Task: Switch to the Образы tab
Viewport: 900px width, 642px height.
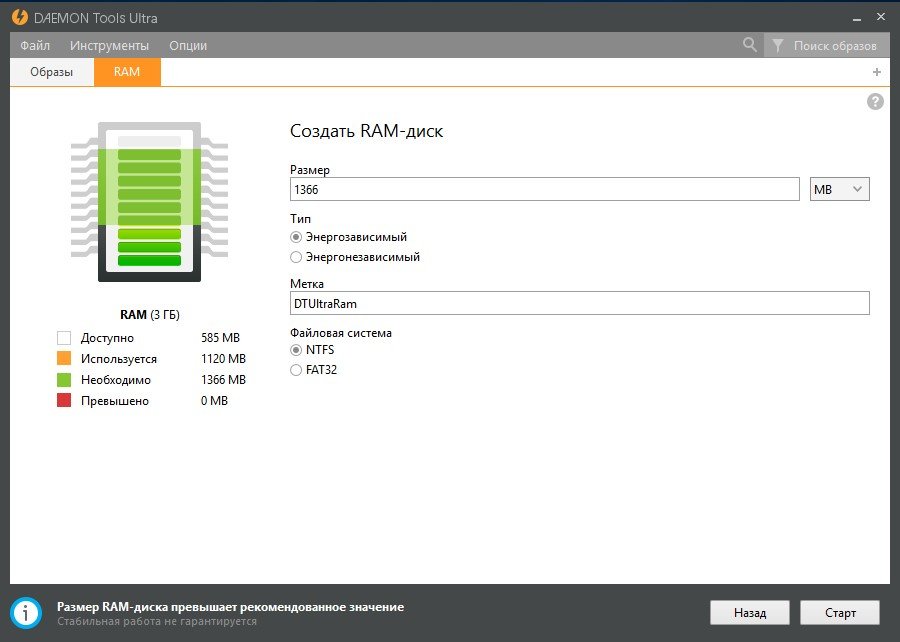Action: point(51,72)
